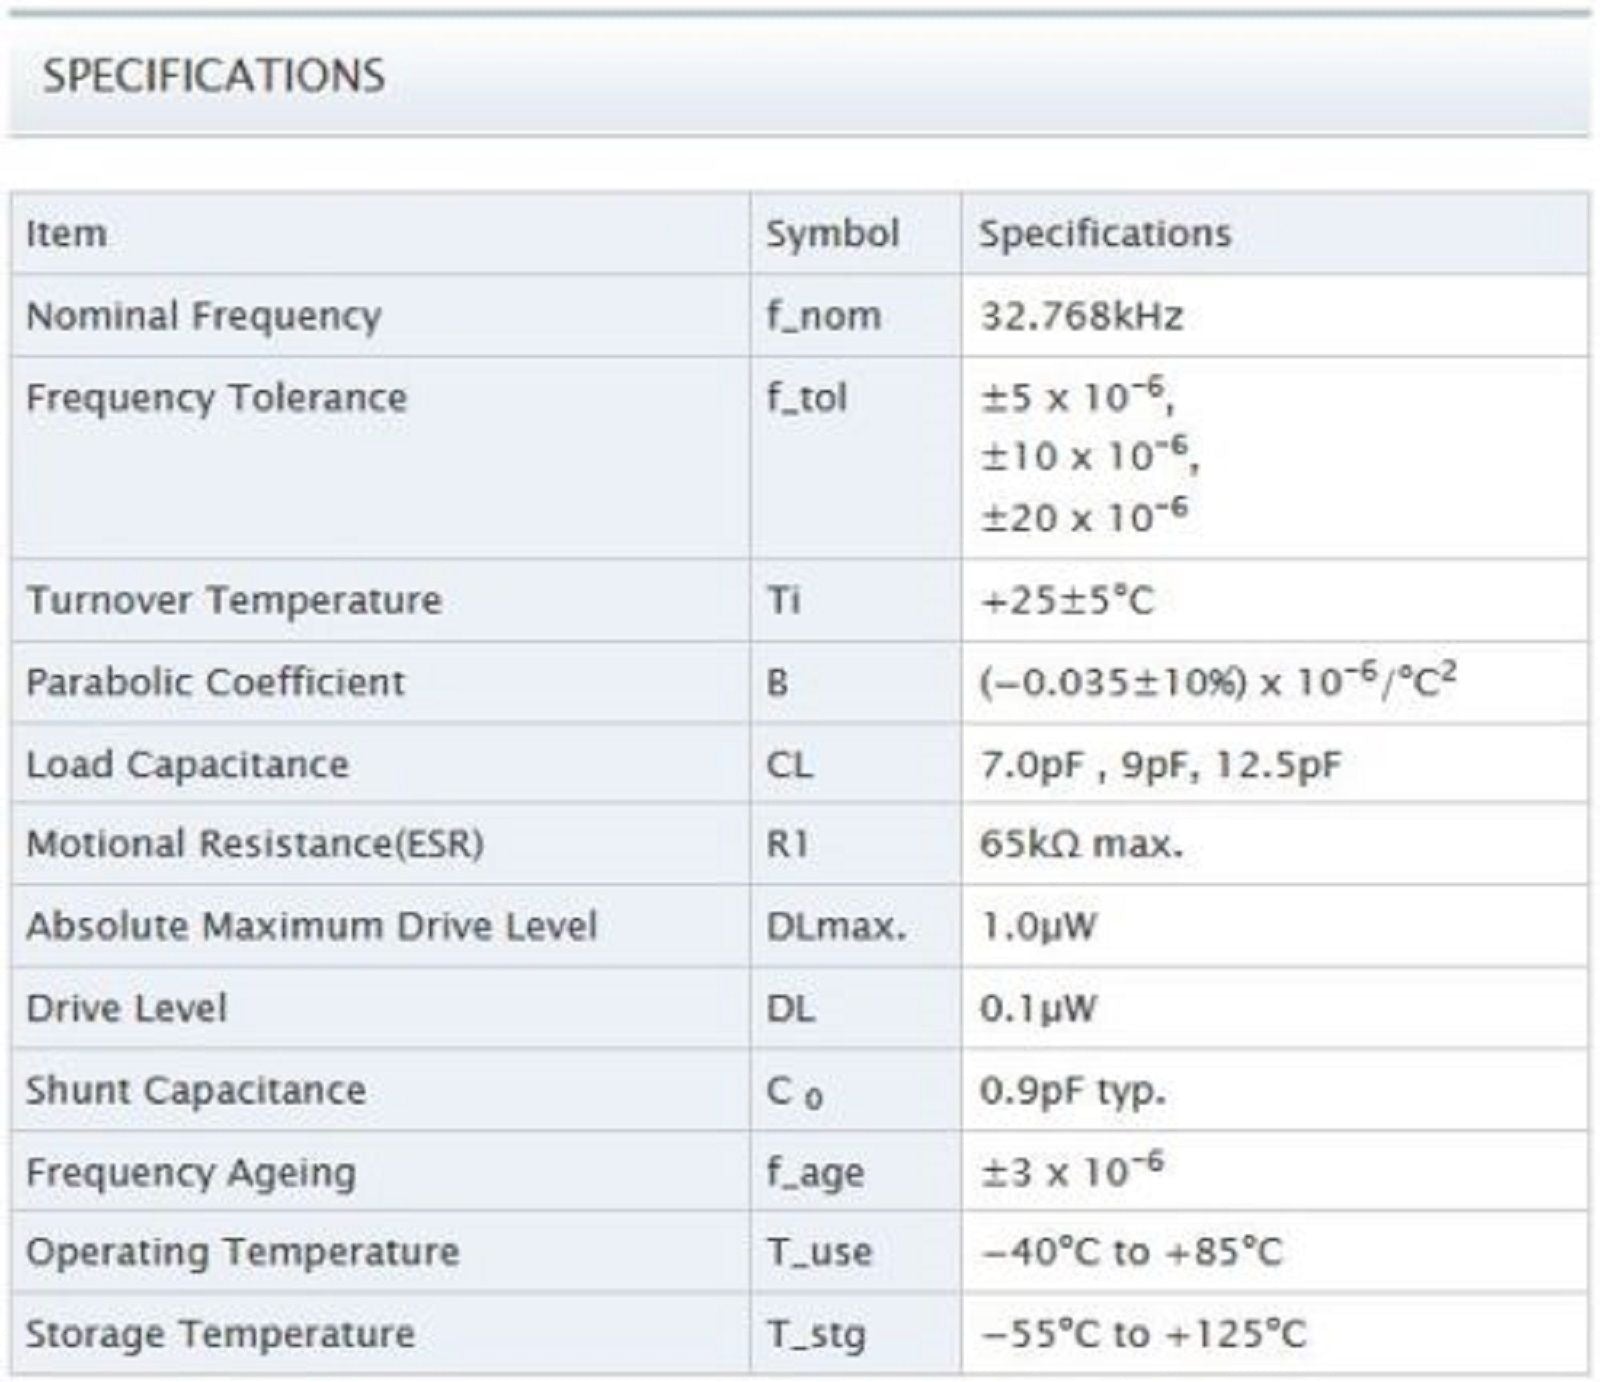This screenshot has height=1382, width=1600.
Task: Click the f_age symbol cell
Action: click(x=815, y=1172)
